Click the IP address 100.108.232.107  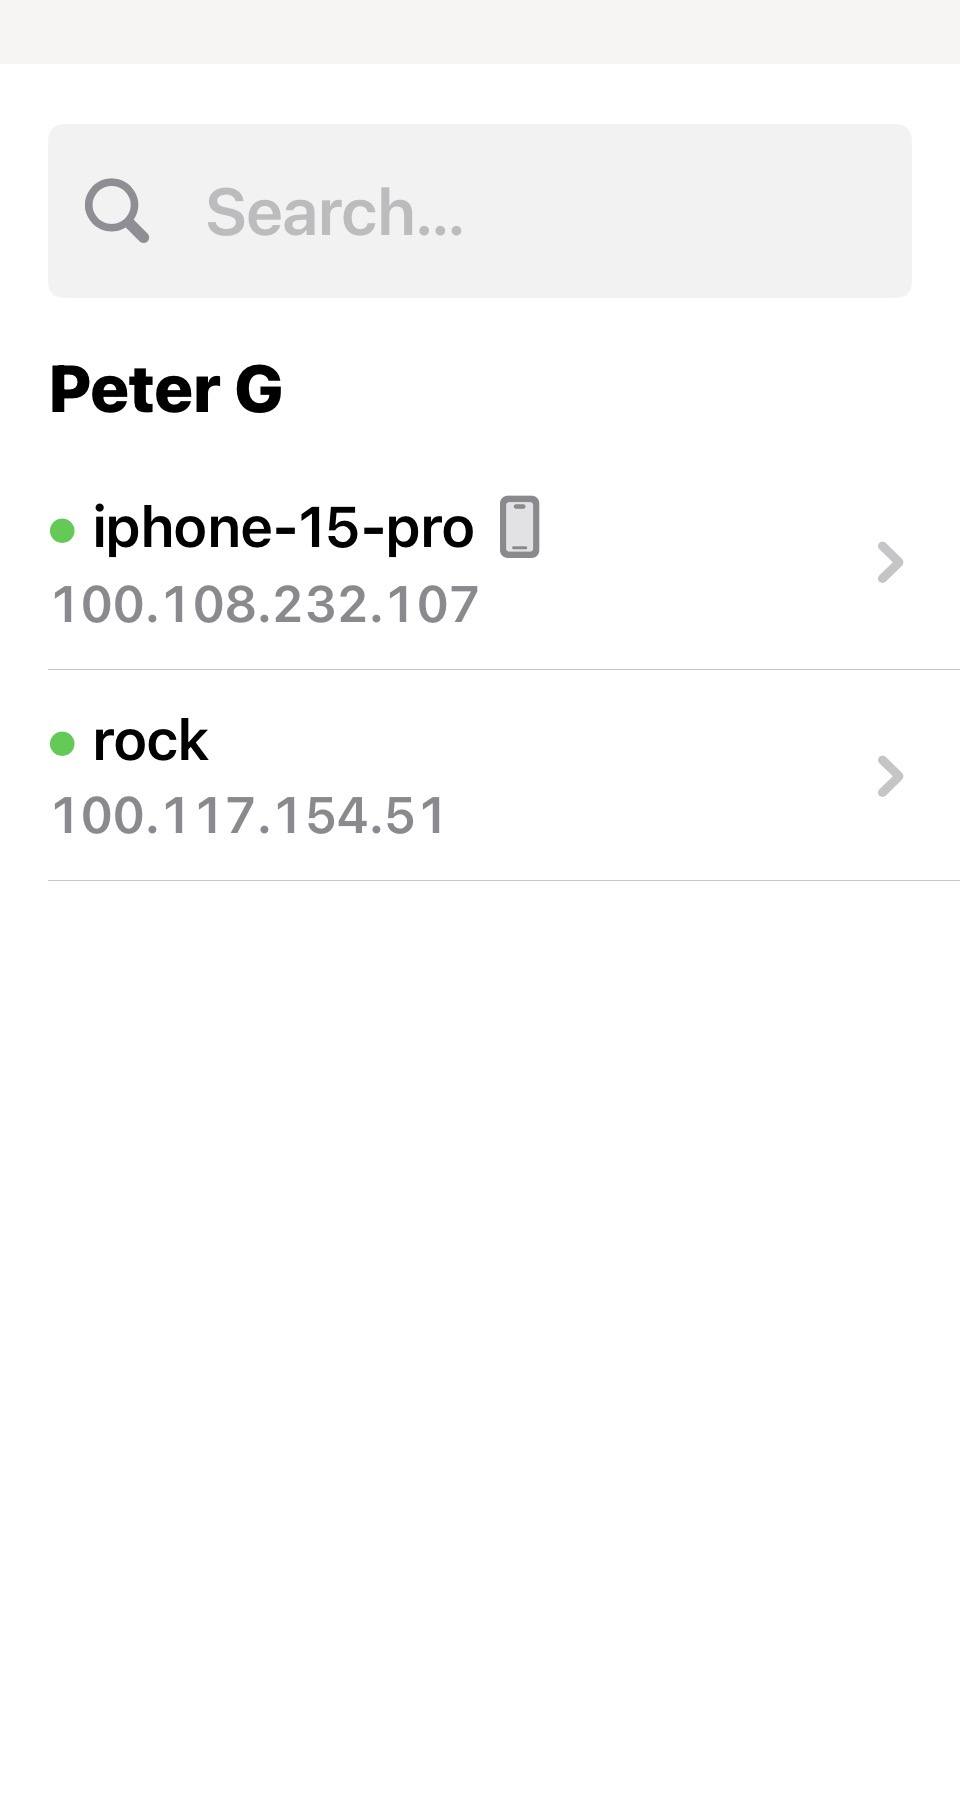pyautogui.click(x=265, y=605)
